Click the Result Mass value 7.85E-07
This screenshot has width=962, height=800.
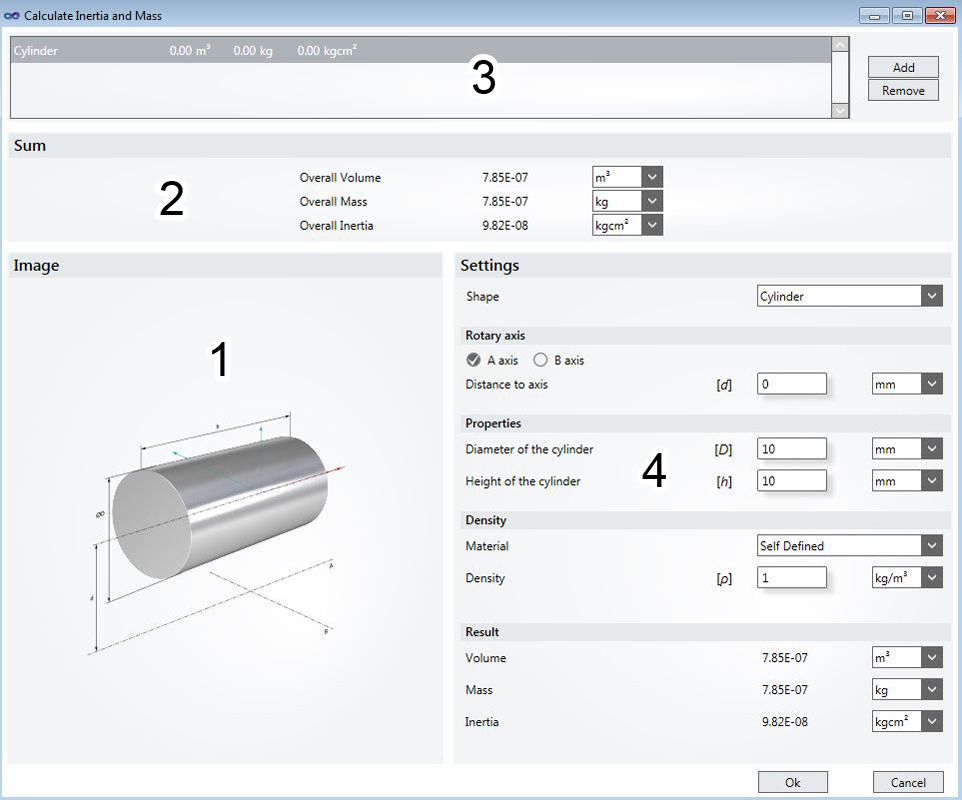pyautogui.click(x=785, y=690)
